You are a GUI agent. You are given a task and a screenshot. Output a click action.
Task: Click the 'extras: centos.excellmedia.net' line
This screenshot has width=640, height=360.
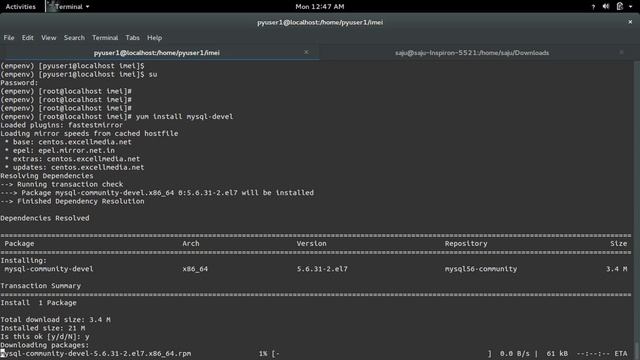click(72, 159)
